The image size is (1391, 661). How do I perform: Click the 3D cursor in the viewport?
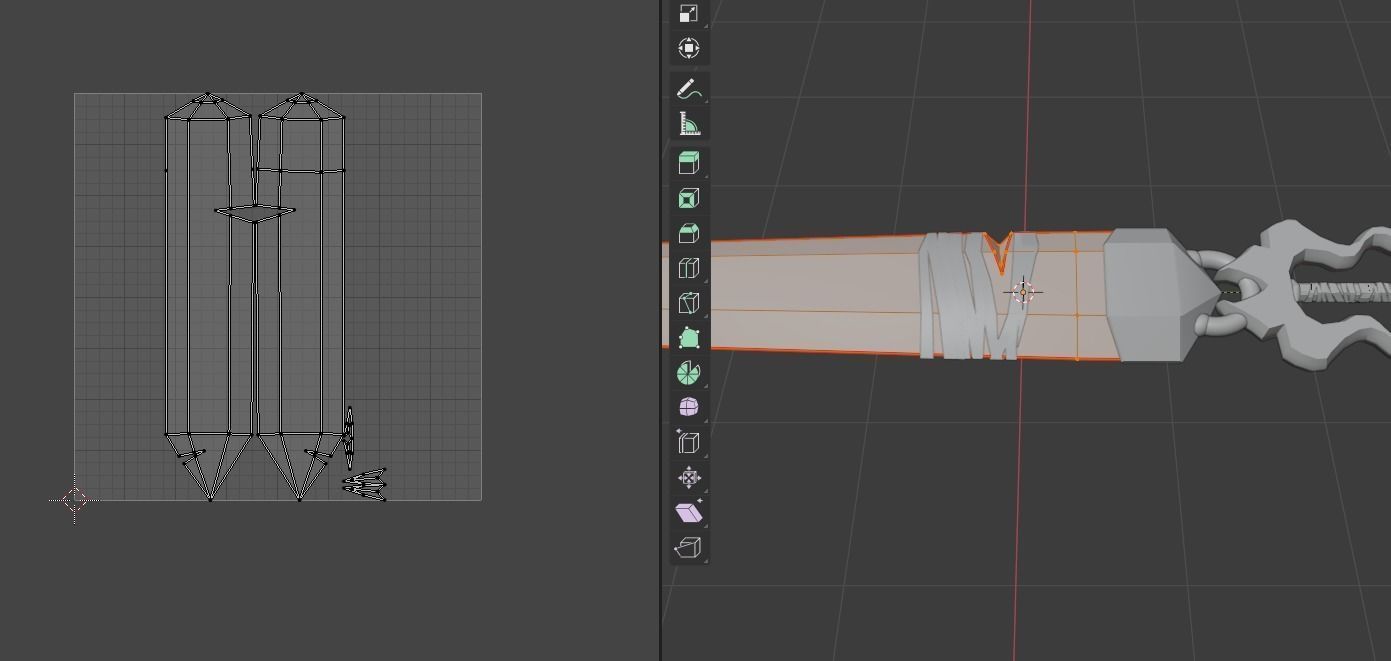(x=1023, y=292)
